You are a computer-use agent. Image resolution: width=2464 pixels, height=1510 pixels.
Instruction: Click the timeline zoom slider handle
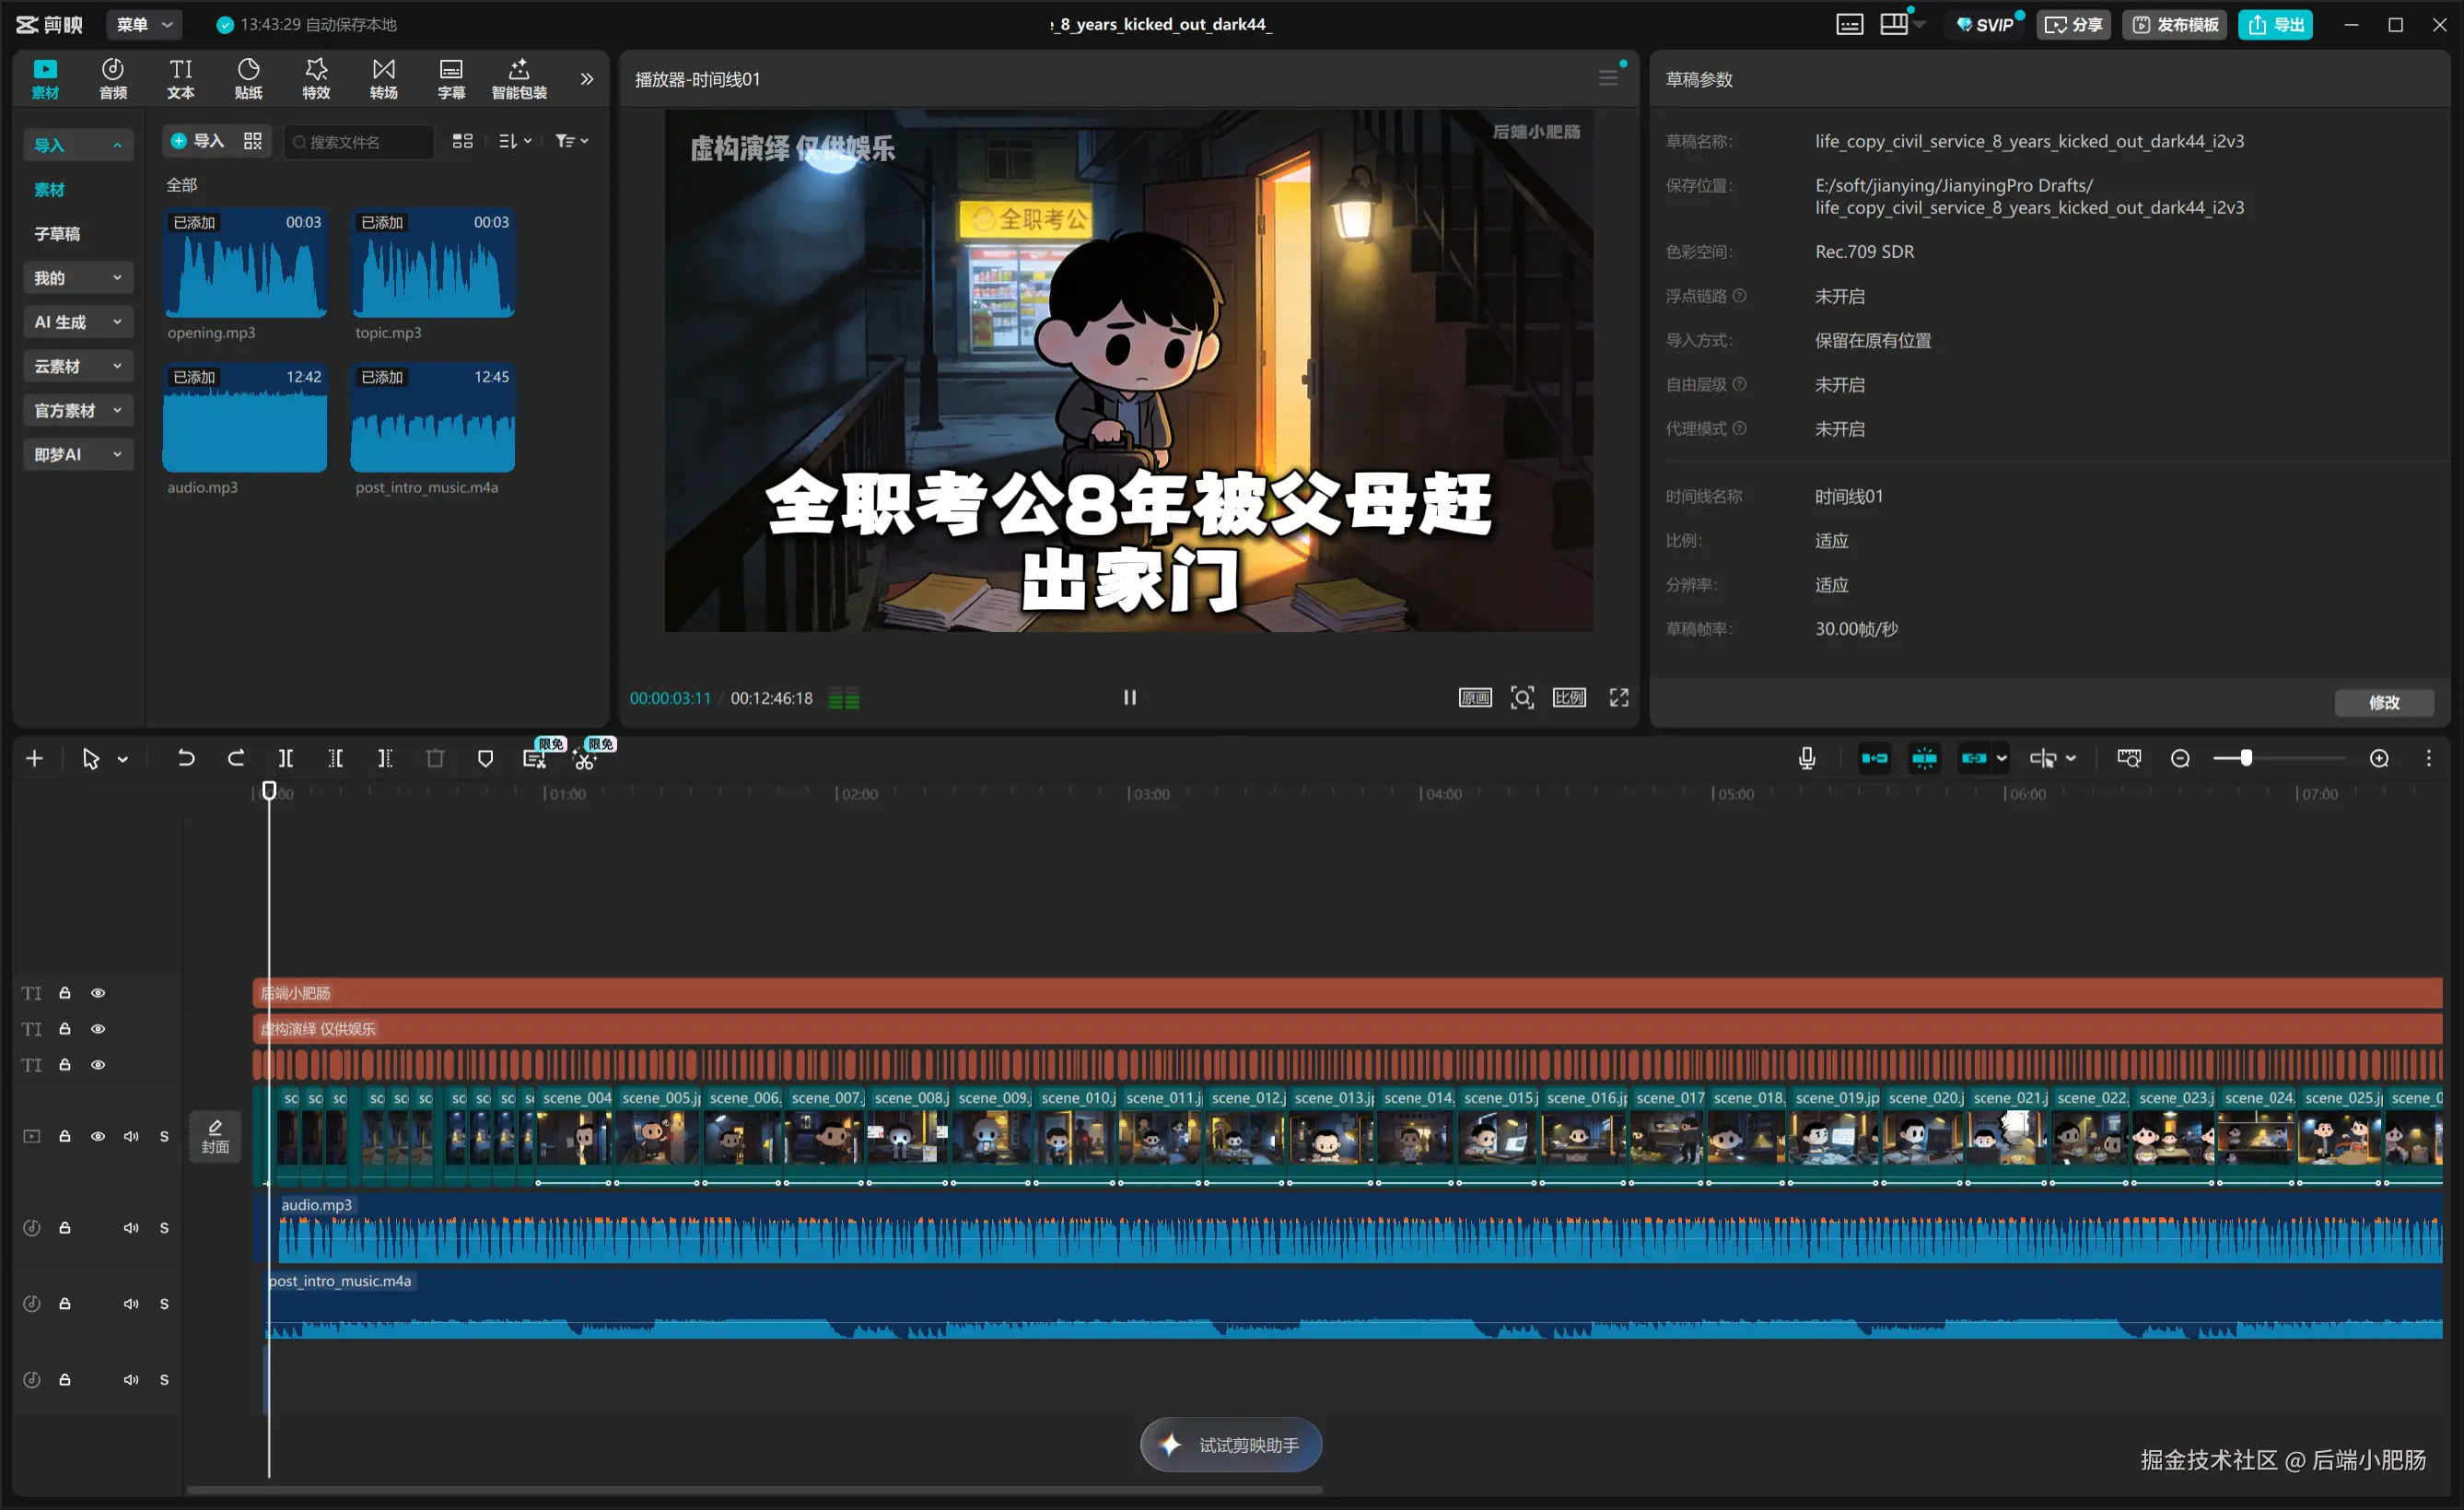tap(2246, 758)
